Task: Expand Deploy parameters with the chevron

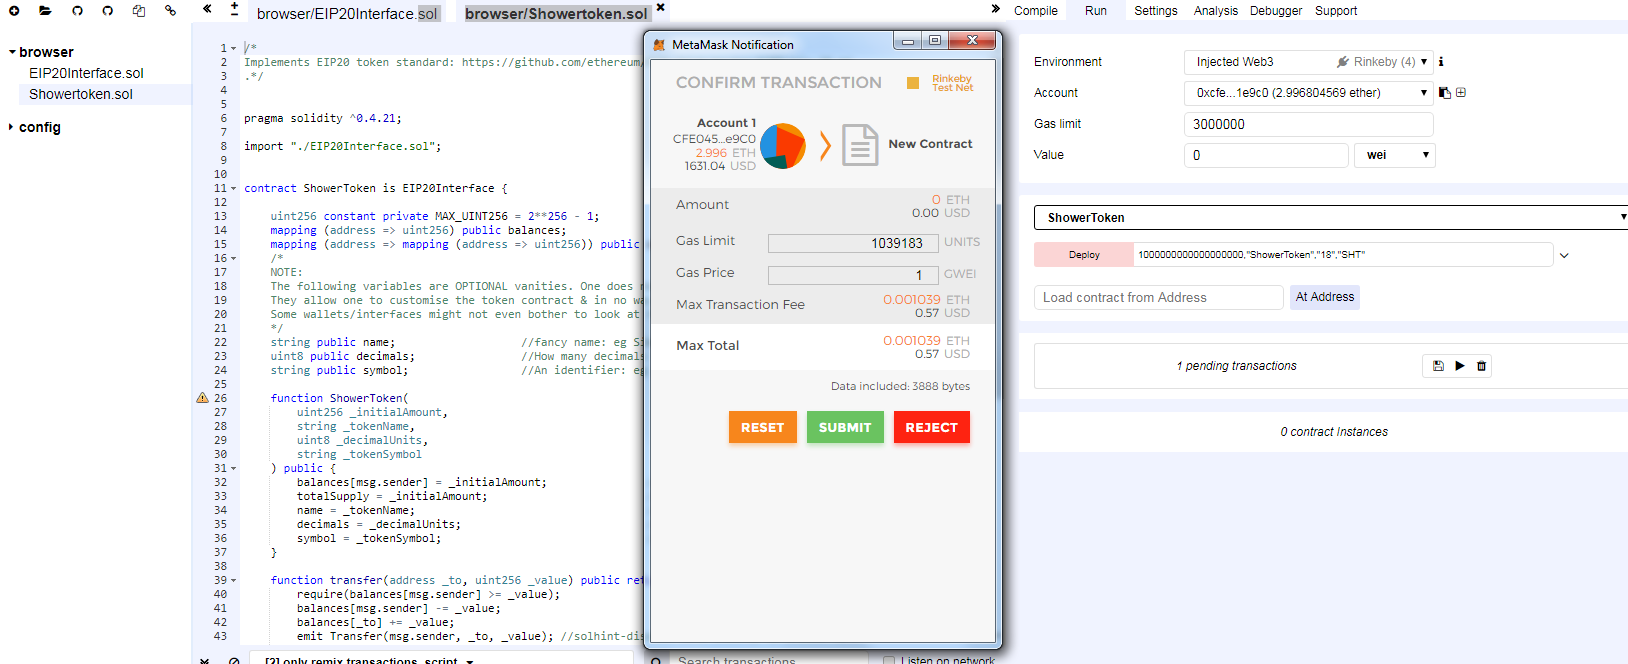Action: click(x=1564, y=255)
